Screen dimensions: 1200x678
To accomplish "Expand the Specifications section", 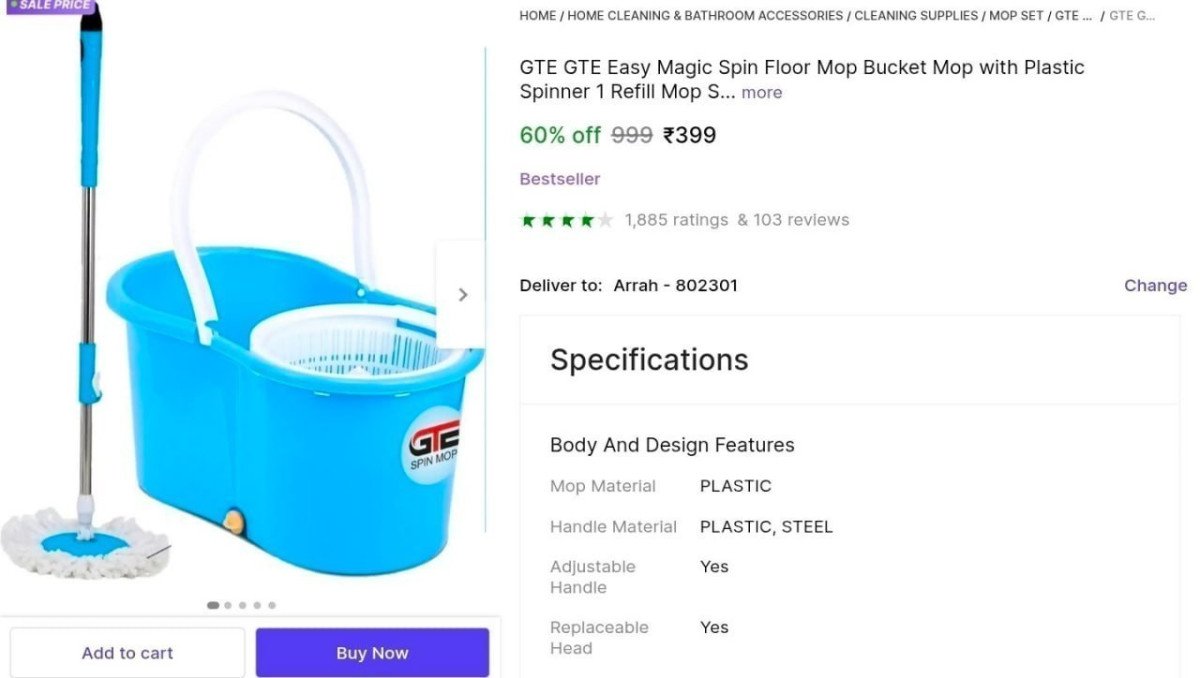I will [x=648, y=360].
